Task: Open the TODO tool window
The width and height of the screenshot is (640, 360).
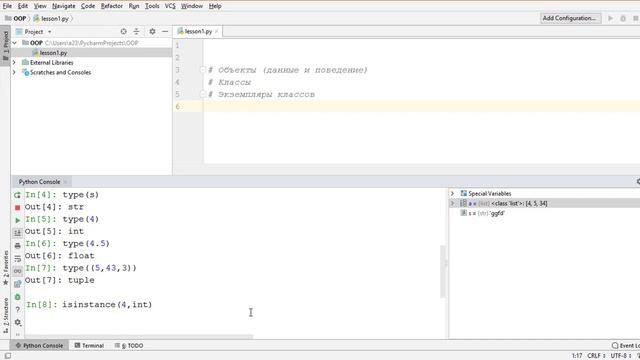Action: pos(129,345)
